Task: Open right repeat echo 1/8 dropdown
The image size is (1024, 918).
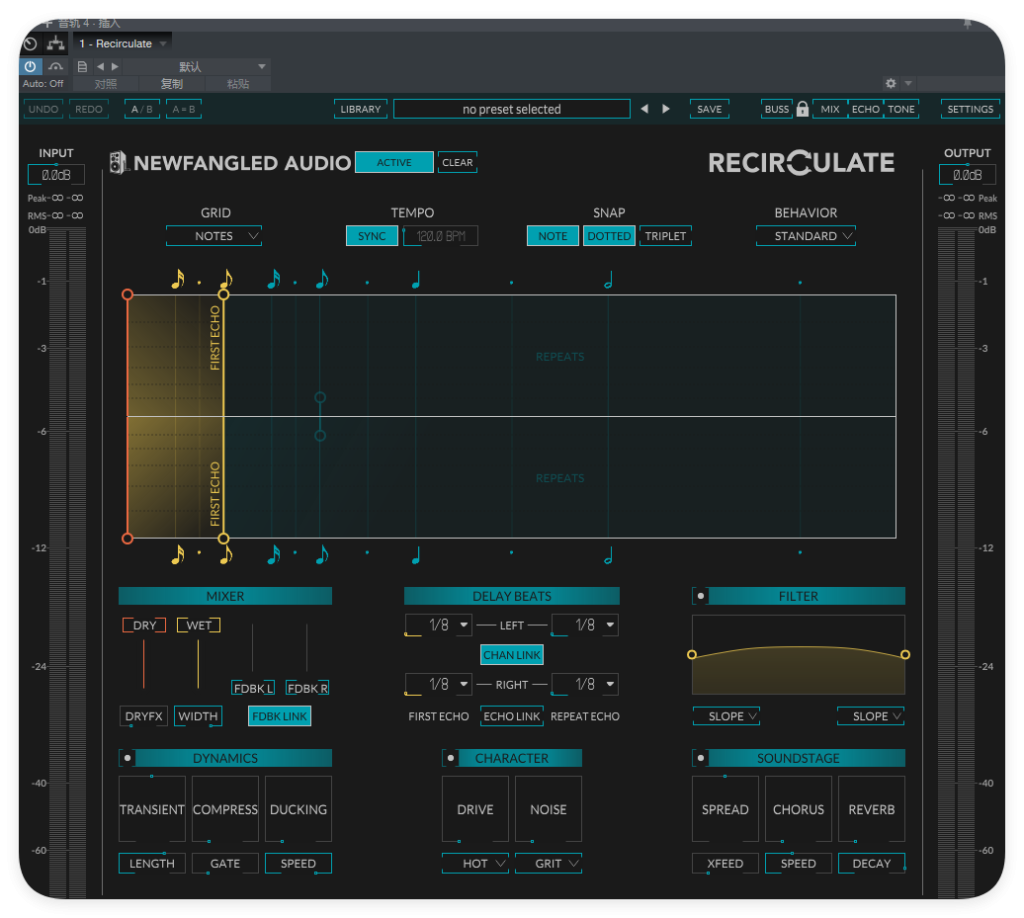Action: tap(585, 684)
